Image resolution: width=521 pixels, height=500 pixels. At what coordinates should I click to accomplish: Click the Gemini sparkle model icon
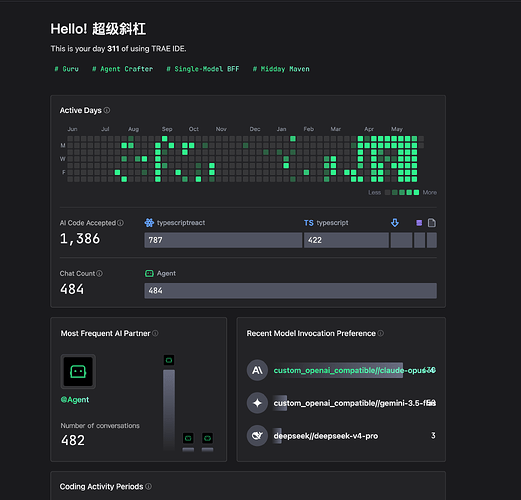pos(257,403)
